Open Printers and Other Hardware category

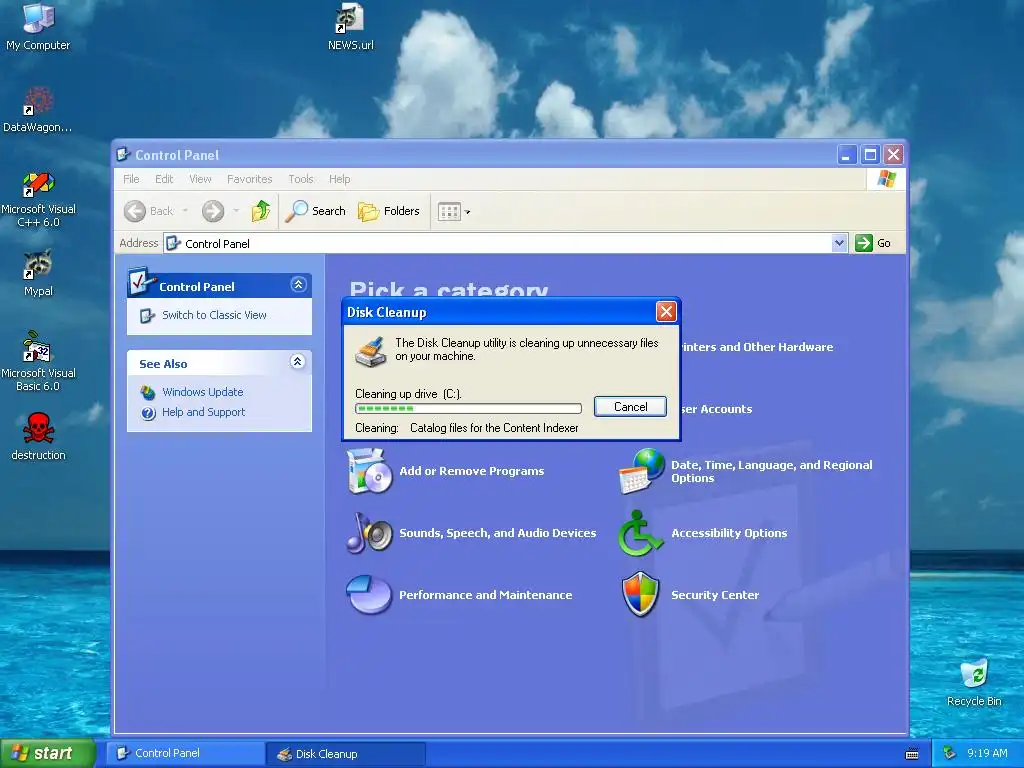758,347
